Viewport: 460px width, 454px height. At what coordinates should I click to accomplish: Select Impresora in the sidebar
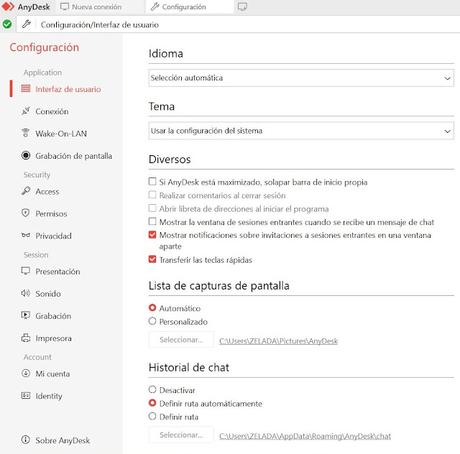click(53, 338)
